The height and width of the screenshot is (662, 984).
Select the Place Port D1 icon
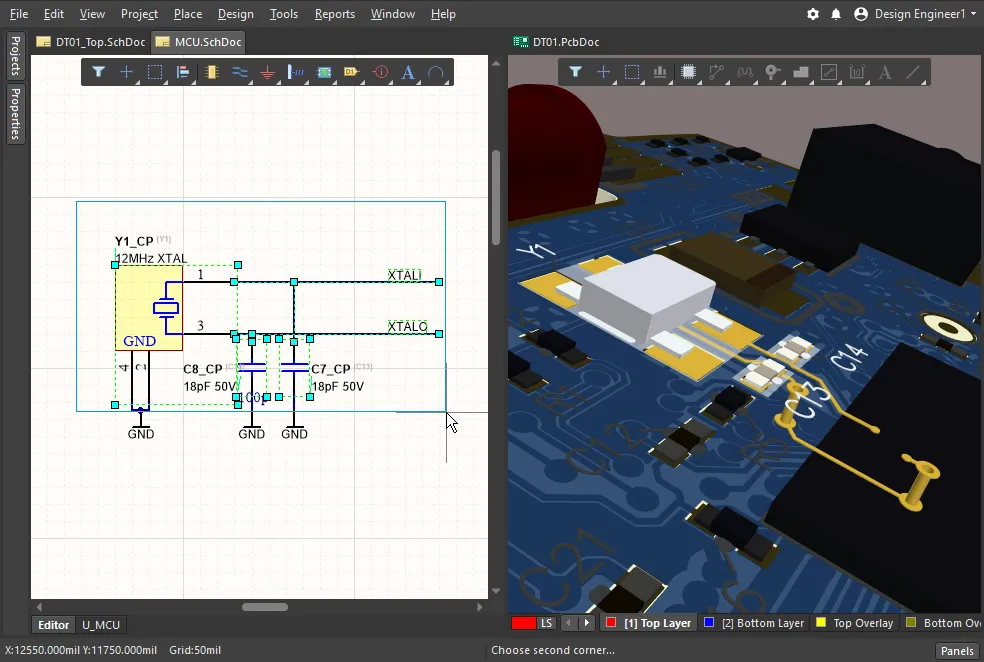tap(351, 72)
